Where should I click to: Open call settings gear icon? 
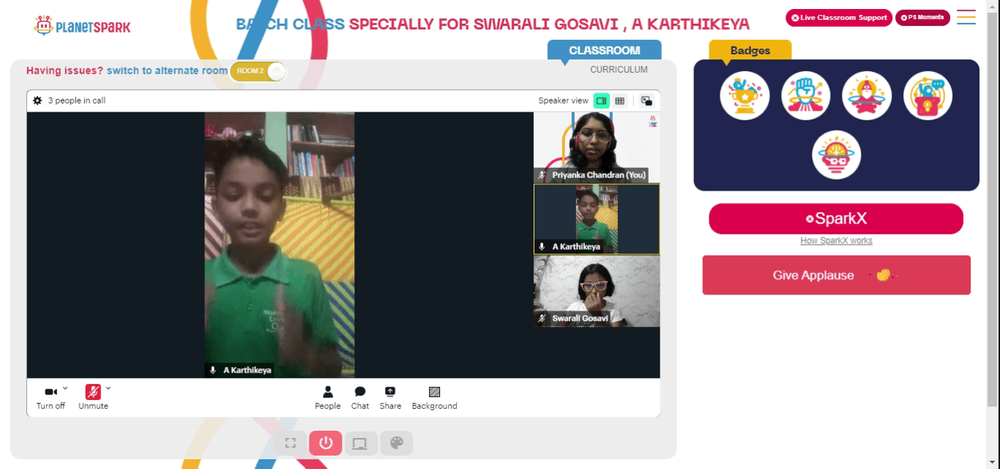pyautogui.click(x=38, y=100)
